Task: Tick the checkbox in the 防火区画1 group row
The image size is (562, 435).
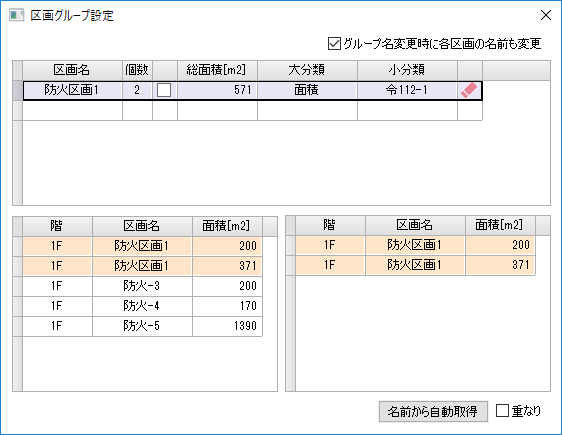Action: pos(164,90)
